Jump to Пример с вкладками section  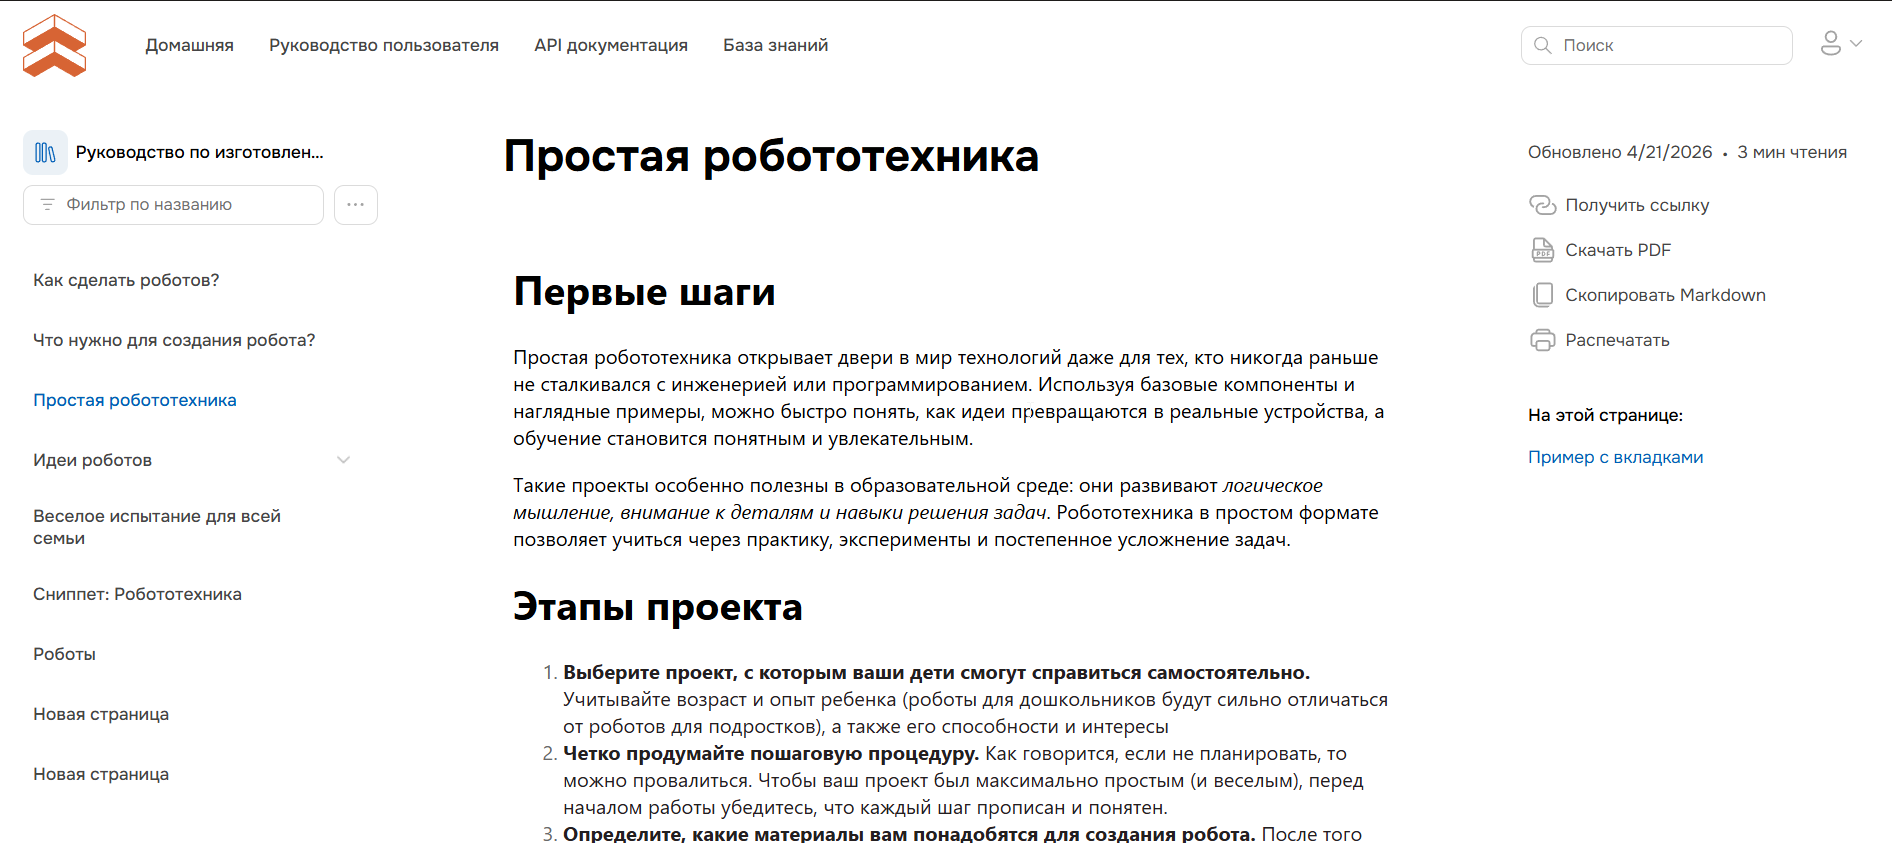point(1615,457)
